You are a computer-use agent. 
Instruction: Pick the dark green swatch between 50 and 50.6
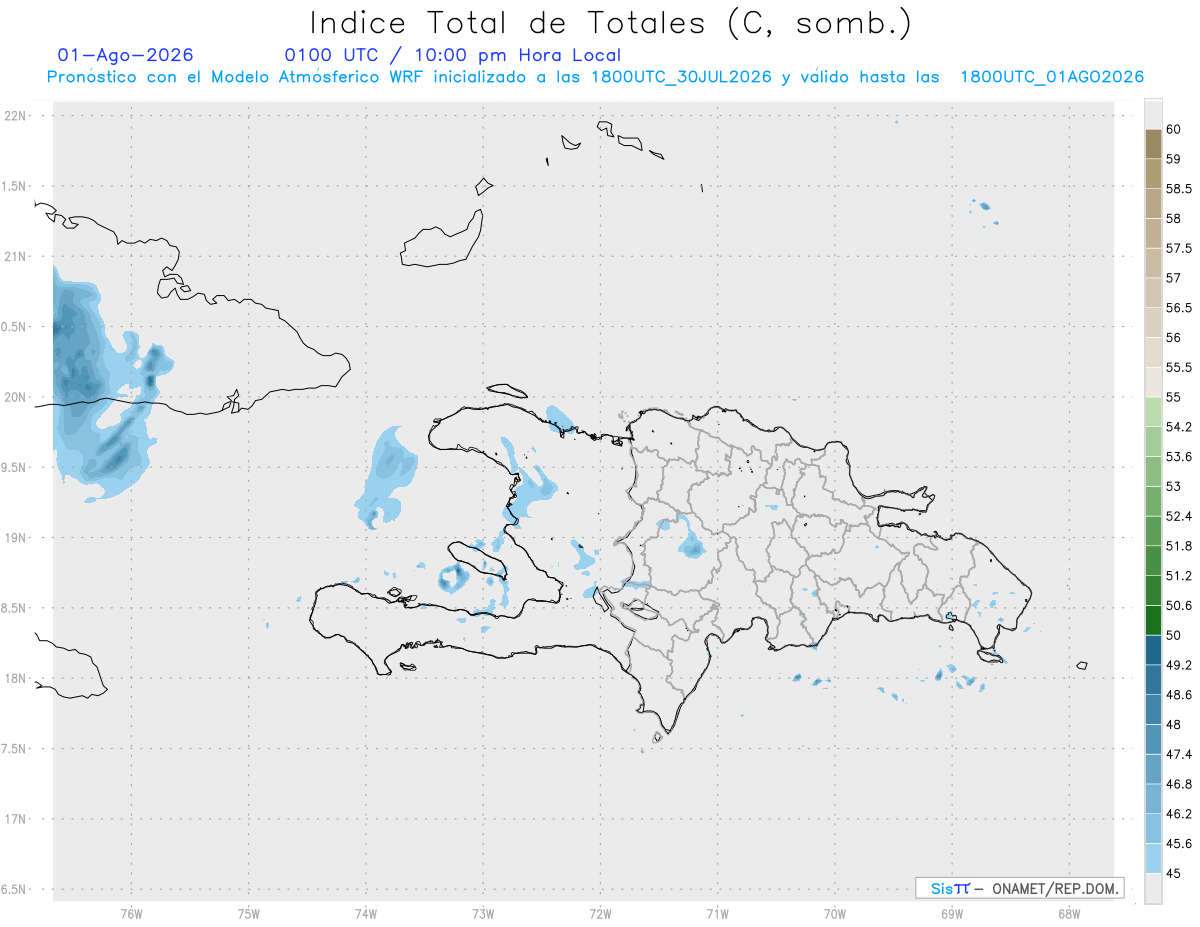pos(1153,620)
